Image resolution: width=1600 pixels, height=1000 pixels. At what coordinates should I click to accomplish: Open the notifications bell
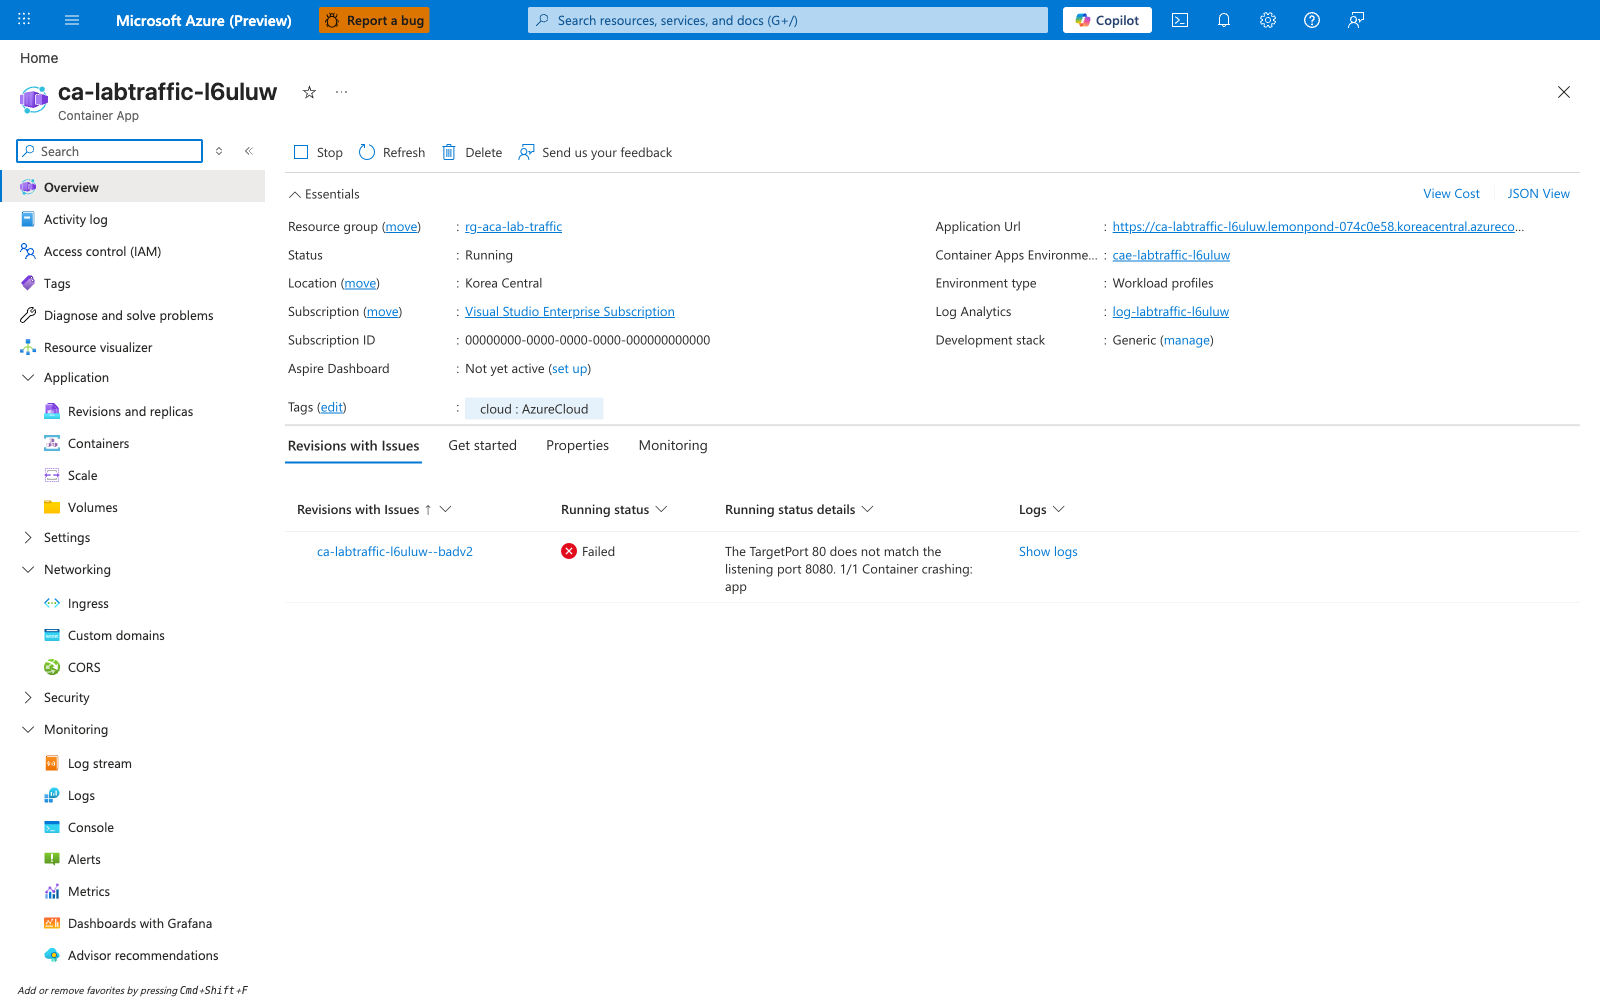coord(1224,20)
